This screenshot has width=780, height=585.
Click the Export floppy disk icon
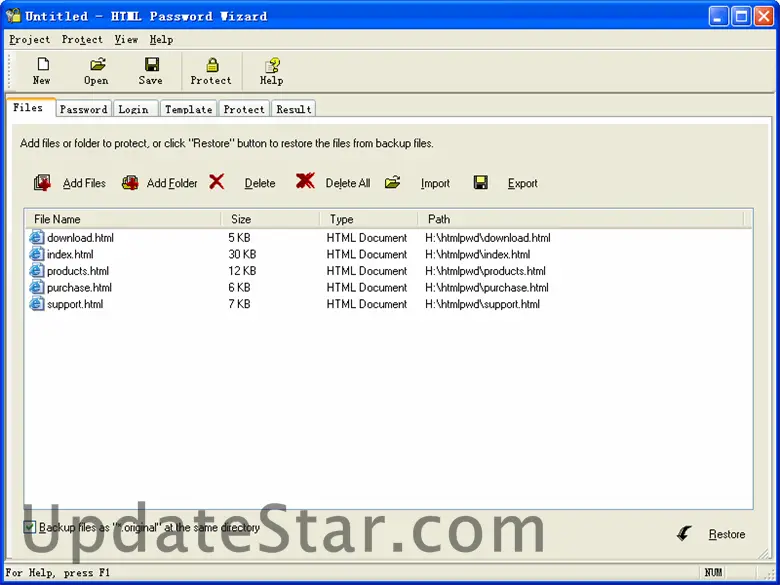point(481,182)
